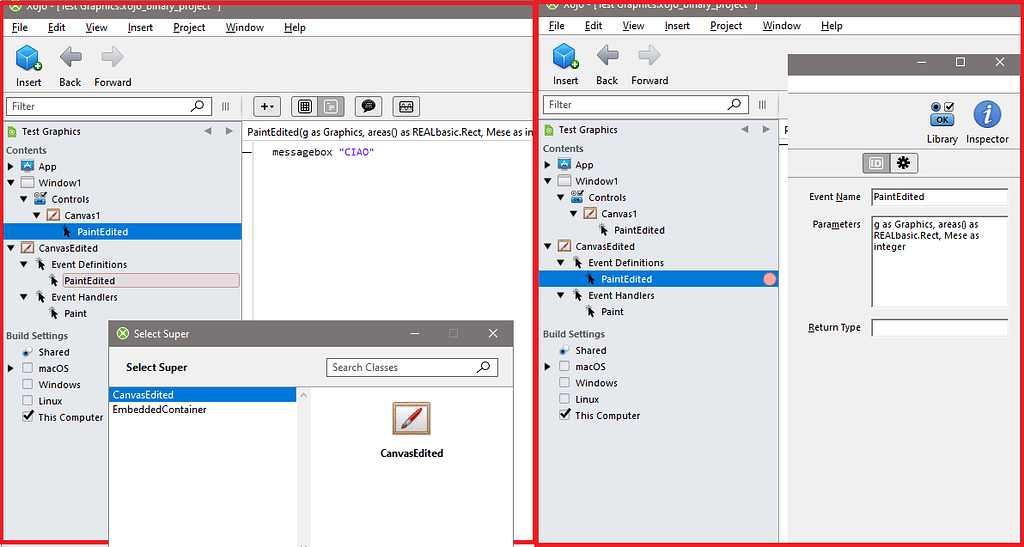Screen dimensions: 1024x547
Task: Collapse the Canvas1 node in the code editor window
Action: click(37, 215)
